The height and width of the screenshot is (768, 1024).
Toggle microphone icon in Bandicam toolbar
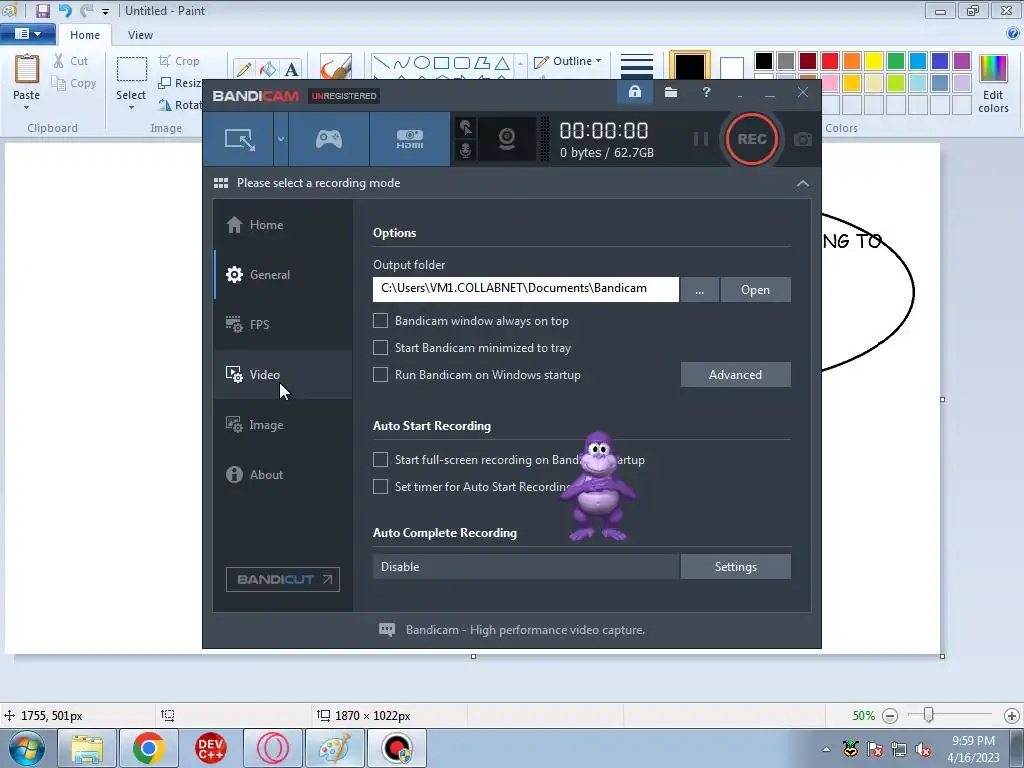465,151
